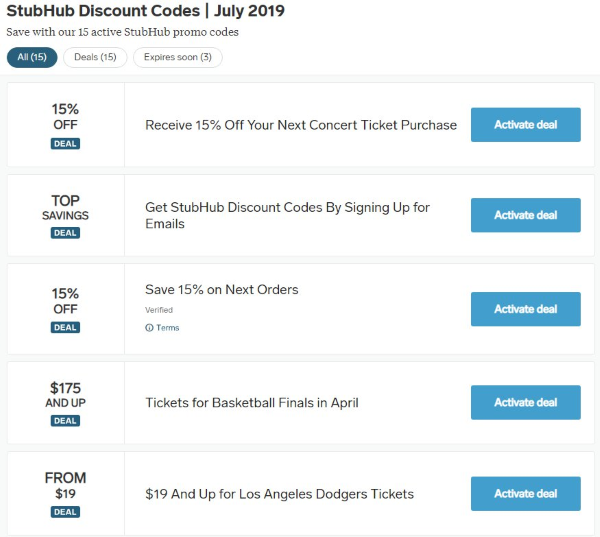Viewport: 600px width, 537px height.
Task: Click the DEAL badge on the first offer
Action: click(65, 144)
